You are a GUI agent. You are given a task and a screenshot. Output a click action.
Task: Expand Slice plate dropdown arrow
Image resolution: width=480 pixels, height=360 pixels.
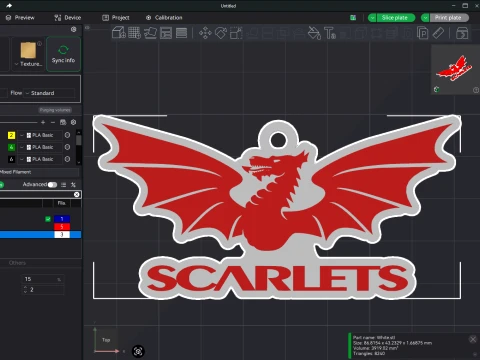pos(372,18)
